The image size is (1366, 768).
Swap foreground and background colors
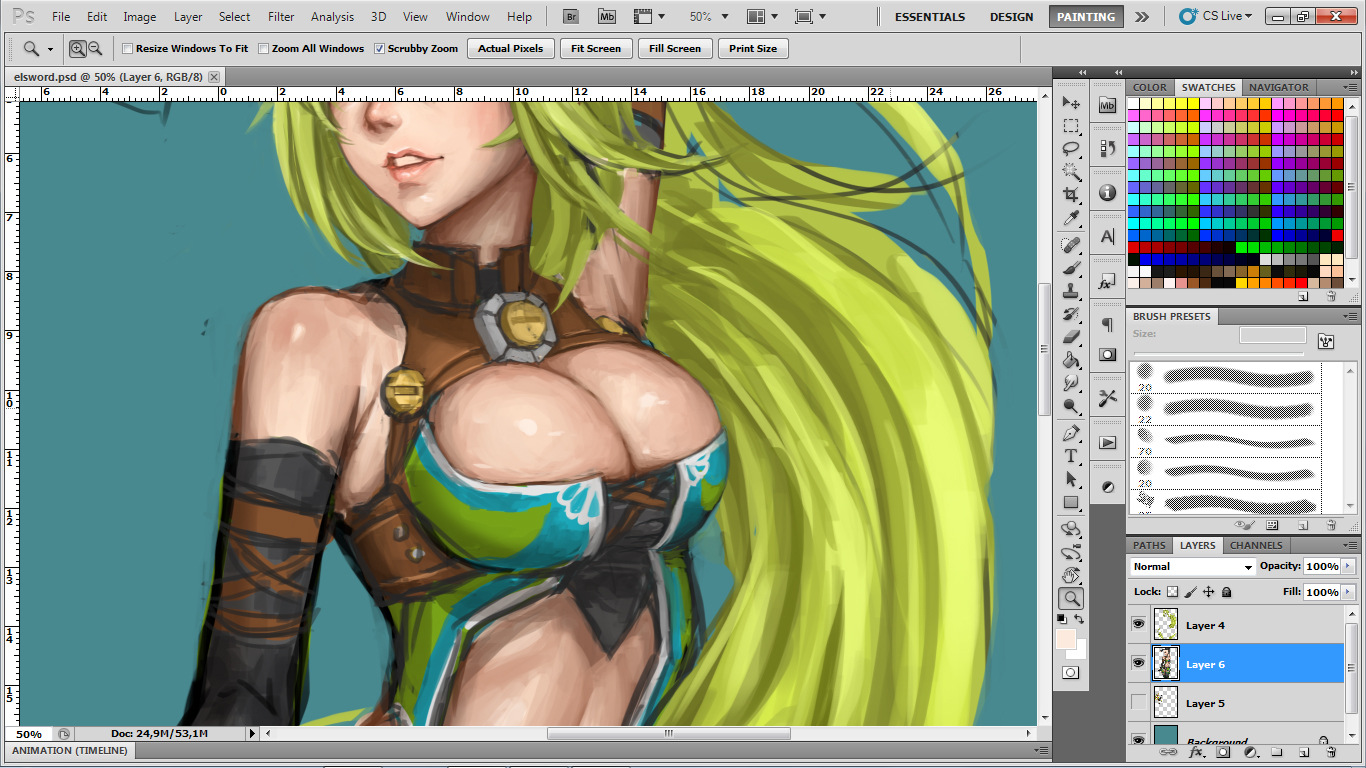coord(1080,620)
